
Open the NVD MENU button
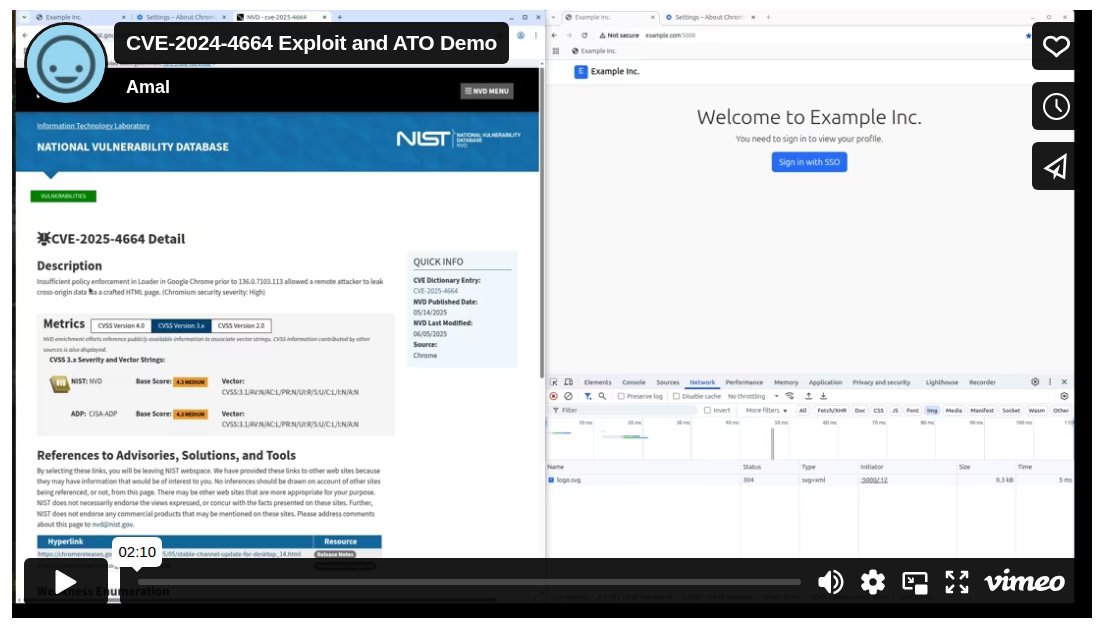click(x=487, y=91)
